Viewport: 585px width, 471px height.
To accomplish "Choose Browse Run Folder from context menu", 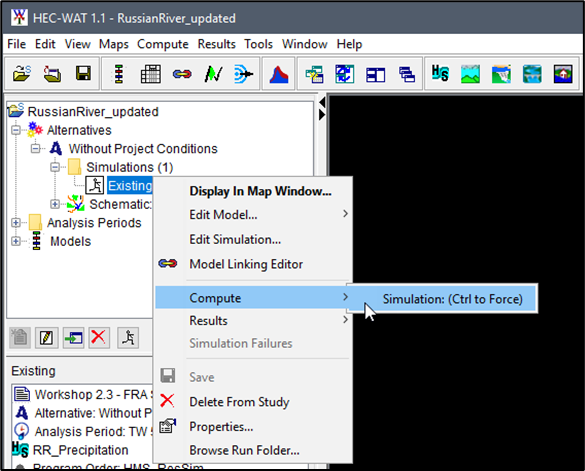I will pyautogui.click(x=253, y=450).
